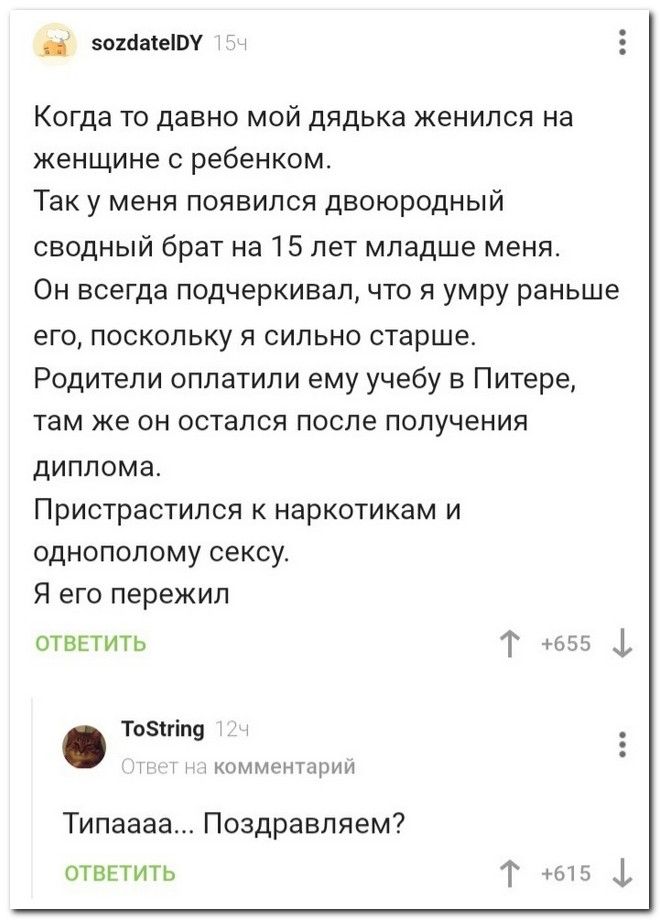
Task: Downvote the reply rated +615
Action: pos(623,872)
